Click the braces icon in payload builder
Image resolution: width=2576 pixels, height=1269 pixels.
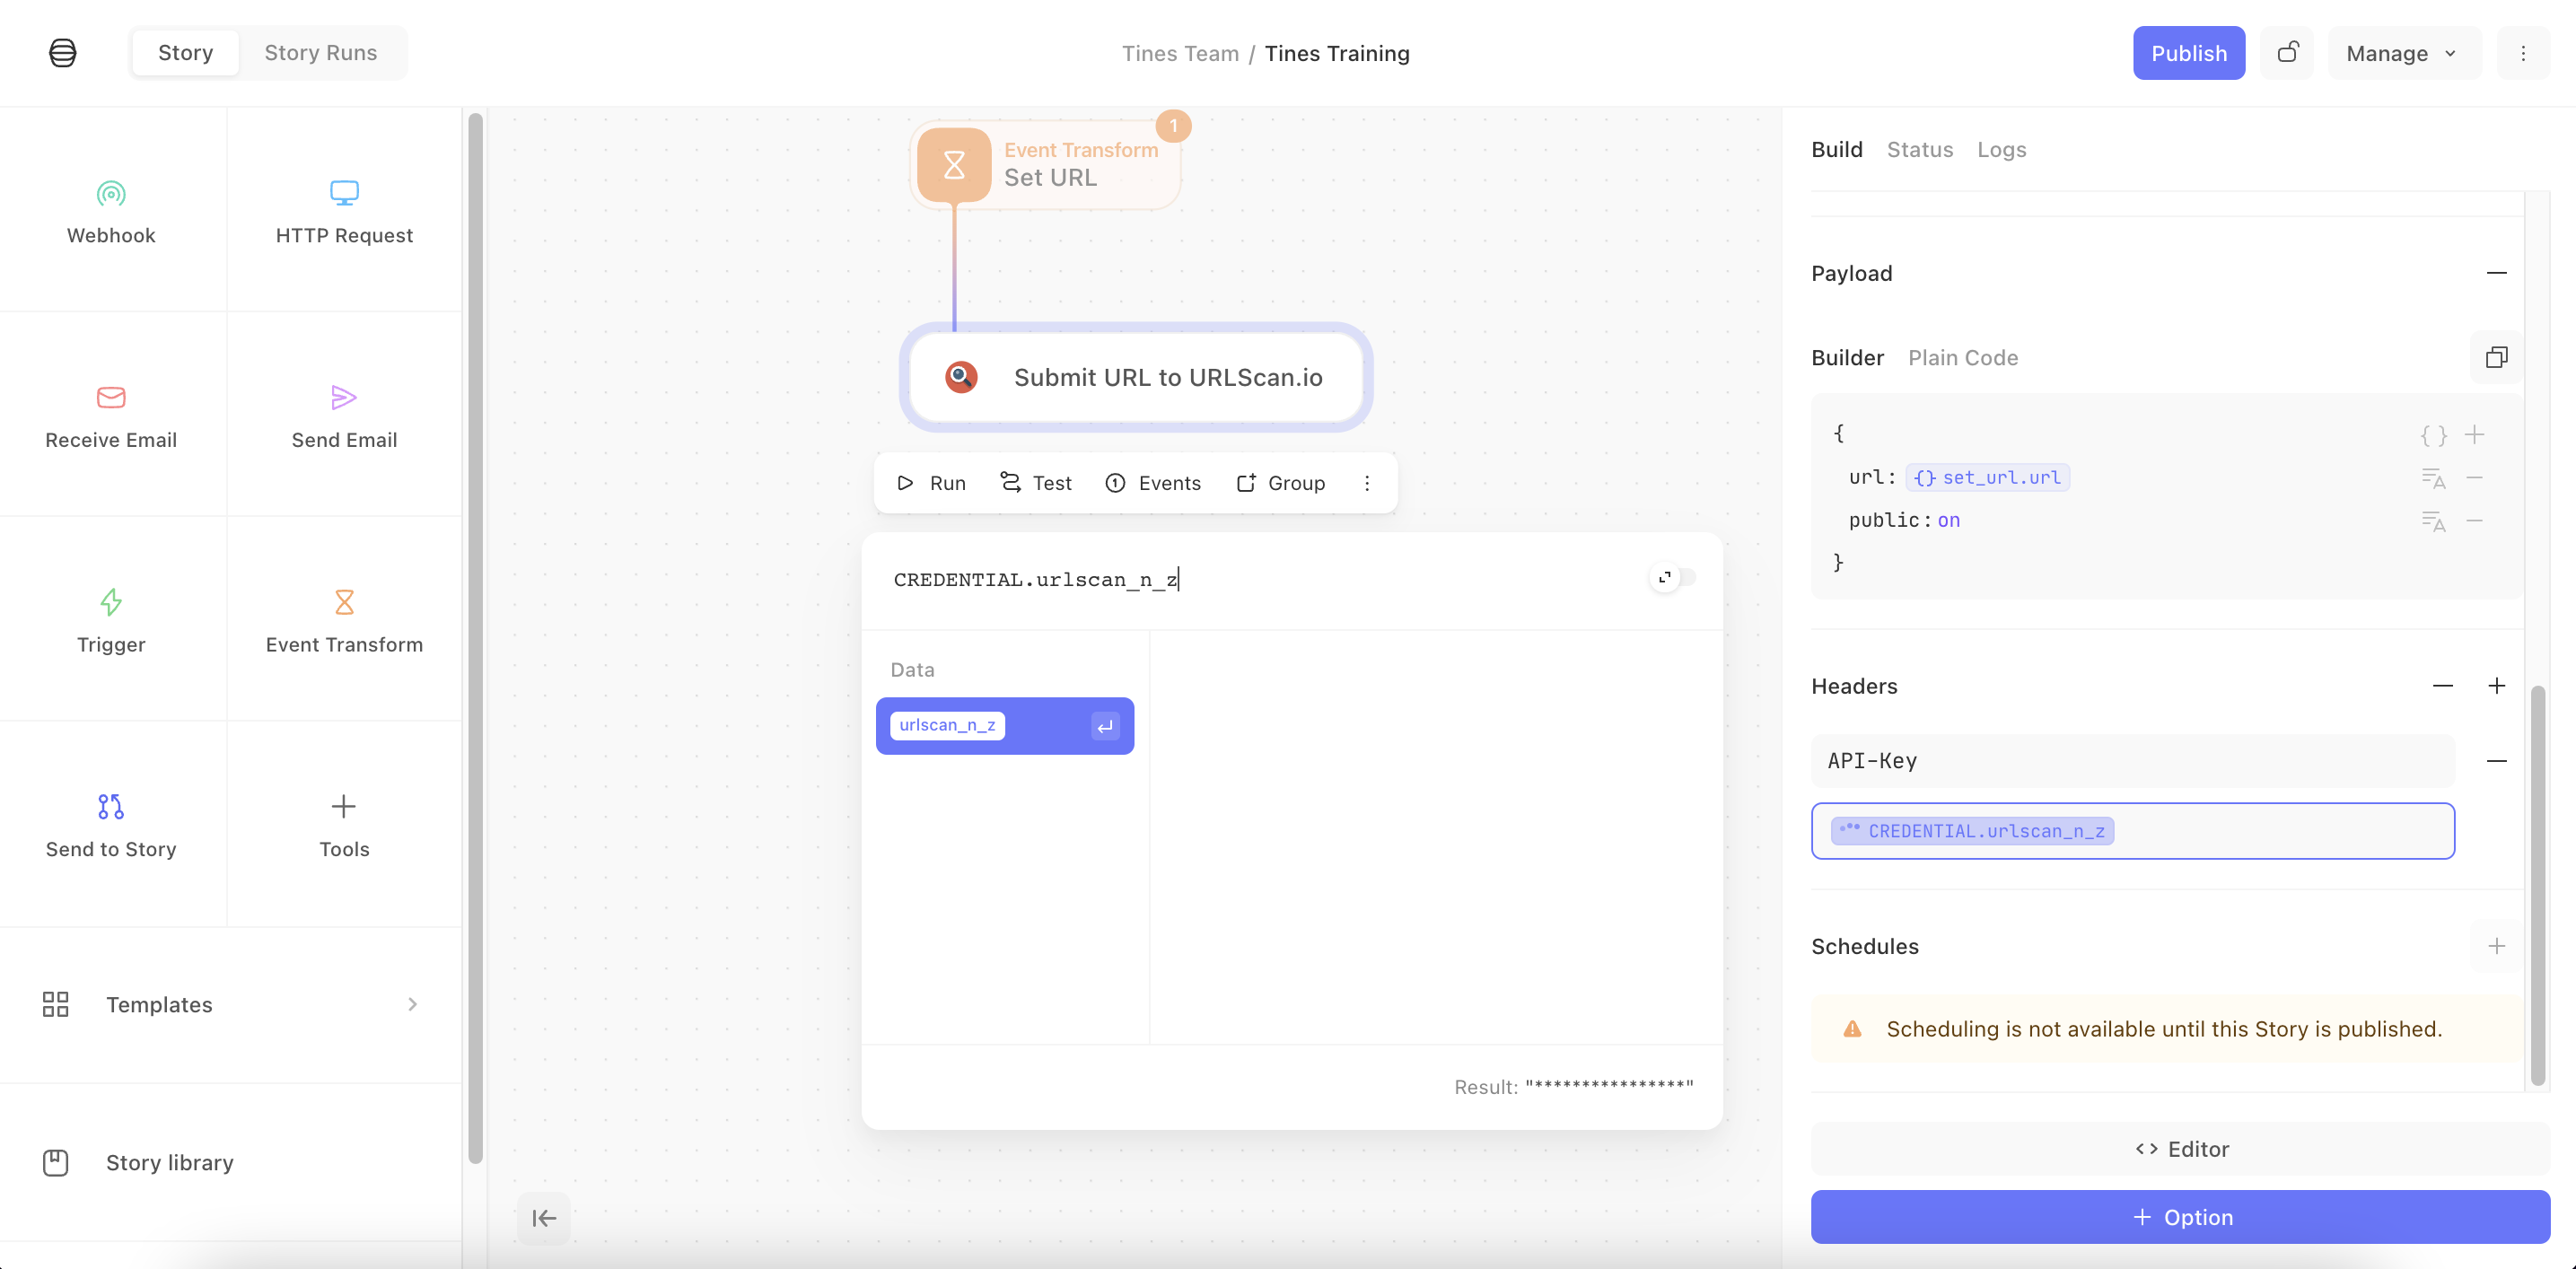click(2433, 435)
